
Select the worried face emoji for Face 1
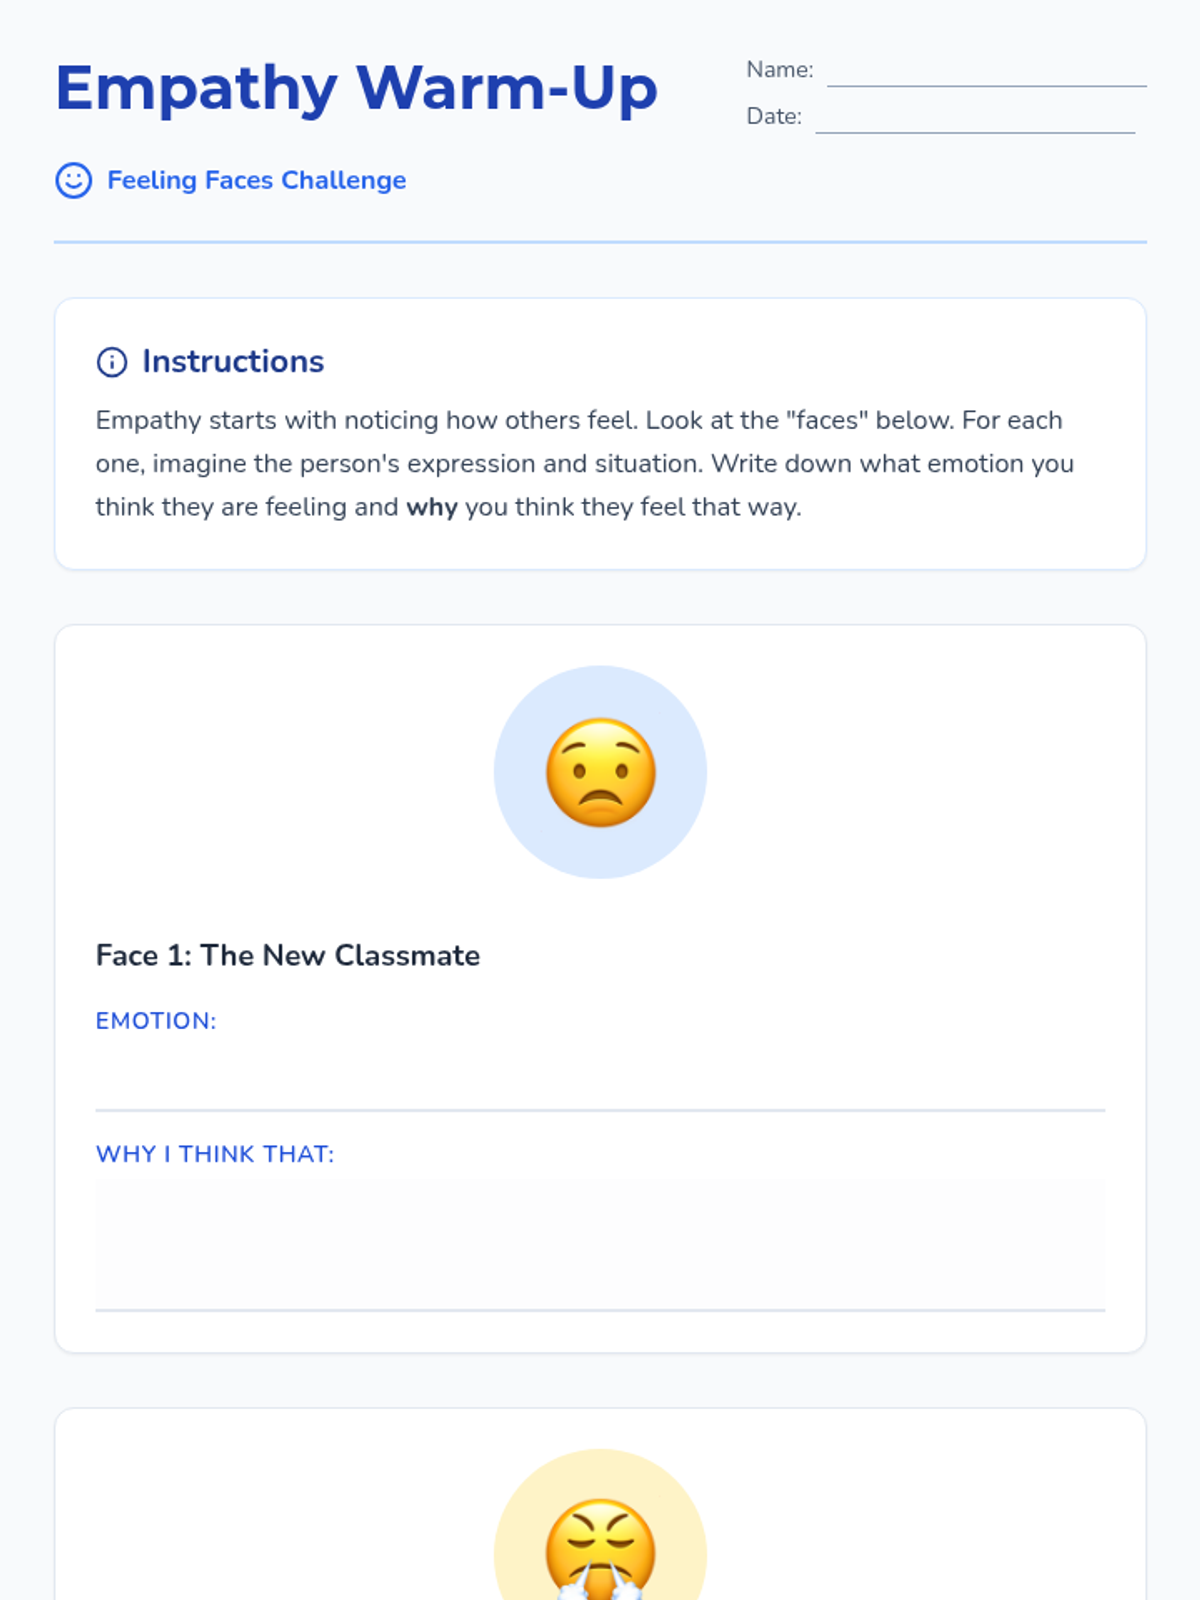[600, 772]
